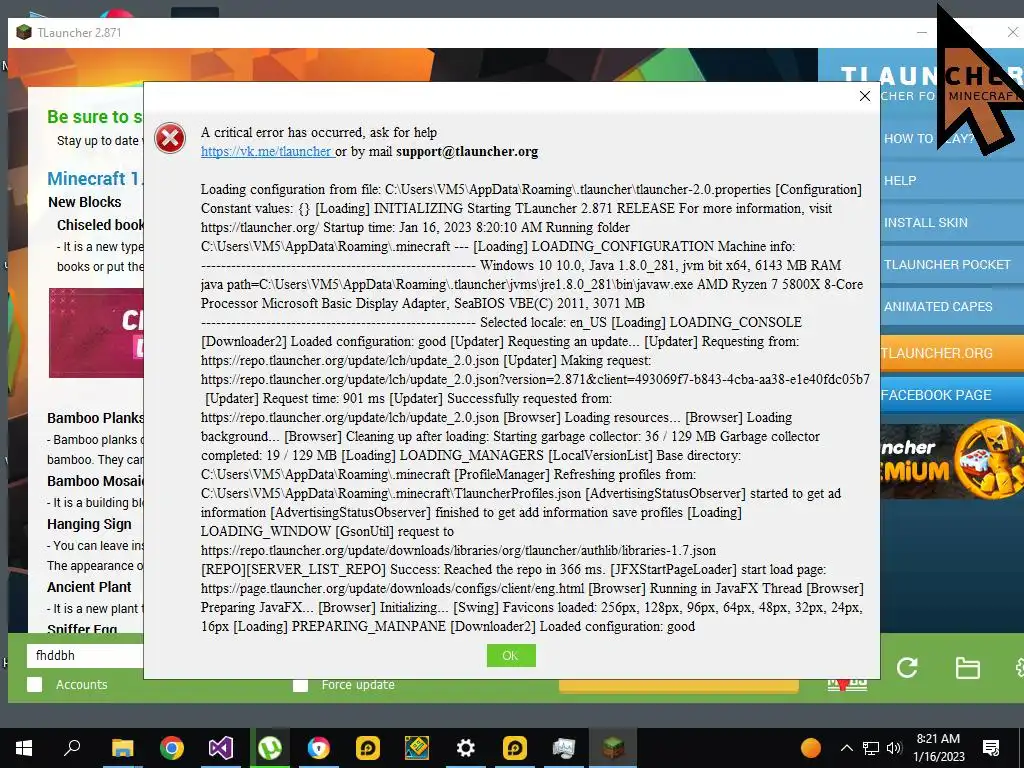Click the network icon in system tray

pos(871,748)
